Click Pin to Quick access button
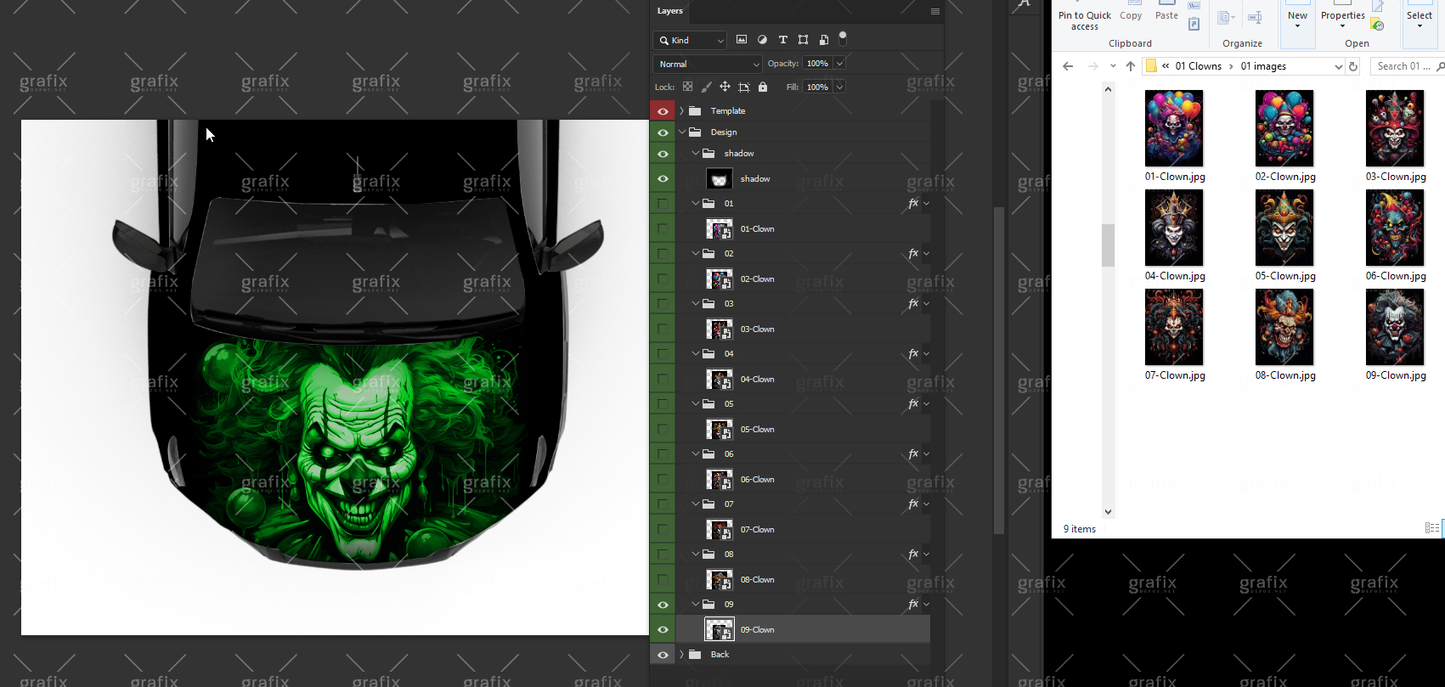1445x687 pixels. (x=1084, y=20)
